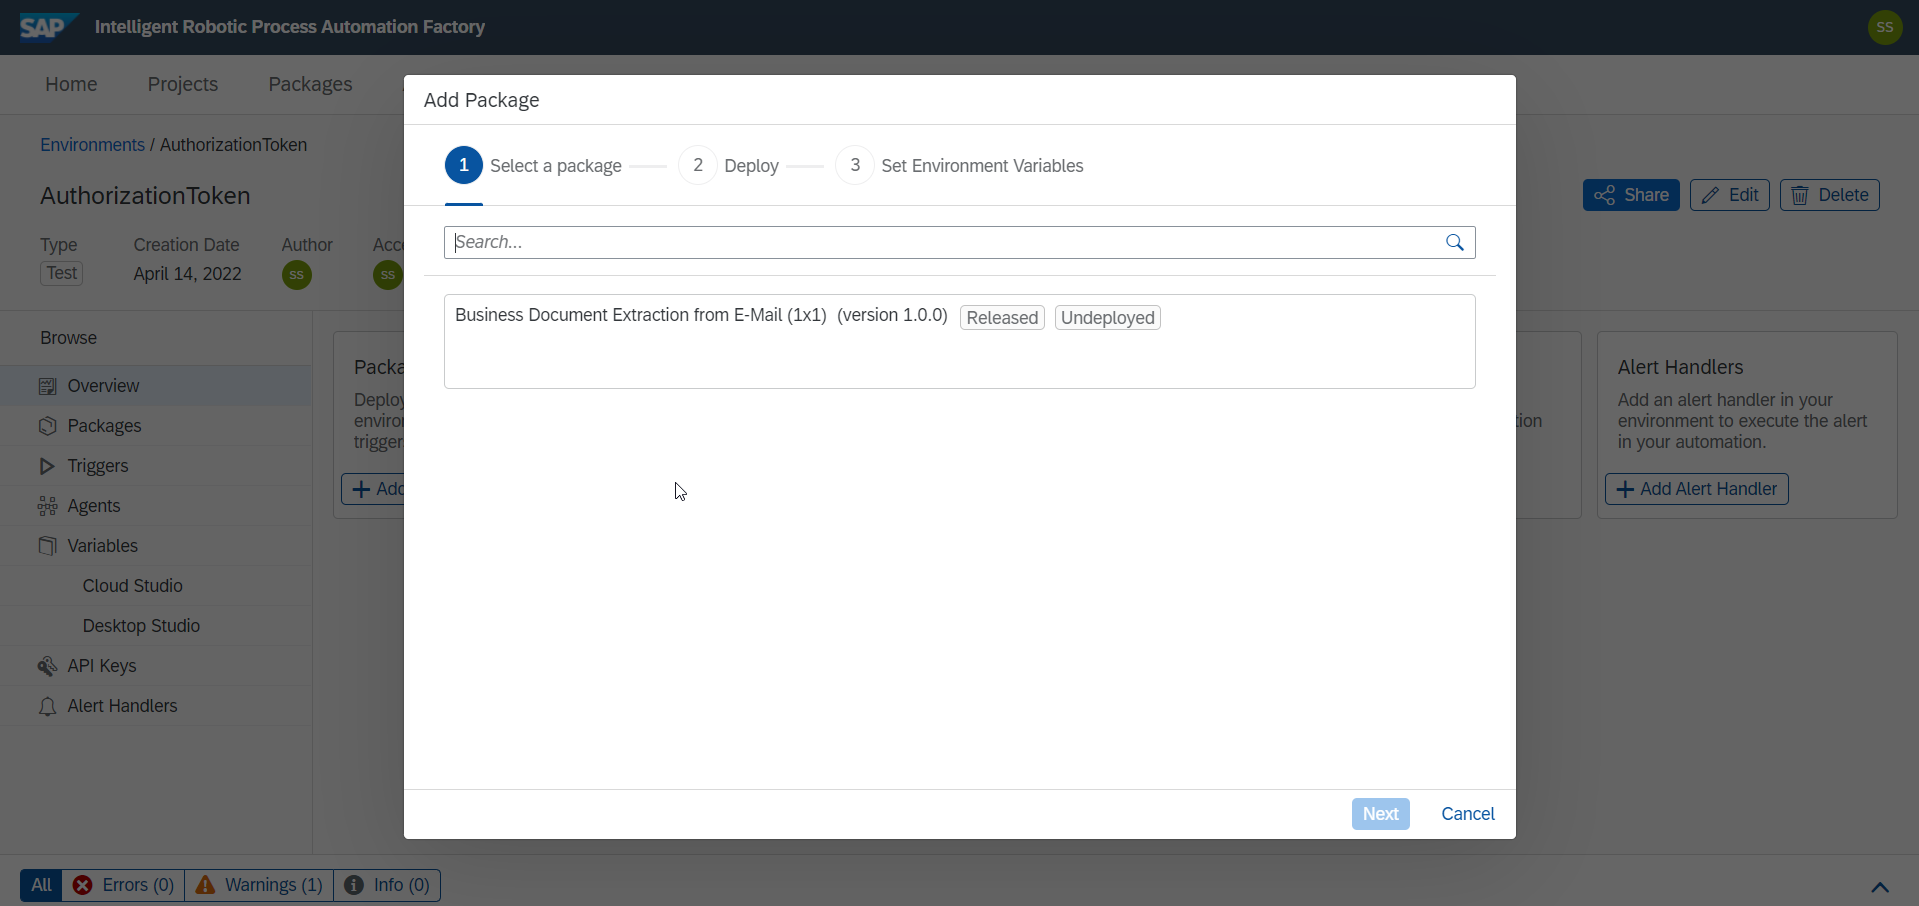Select Packages in Browse sidebar
Viewport: 1919px width, 906px height.
[156, 426]
